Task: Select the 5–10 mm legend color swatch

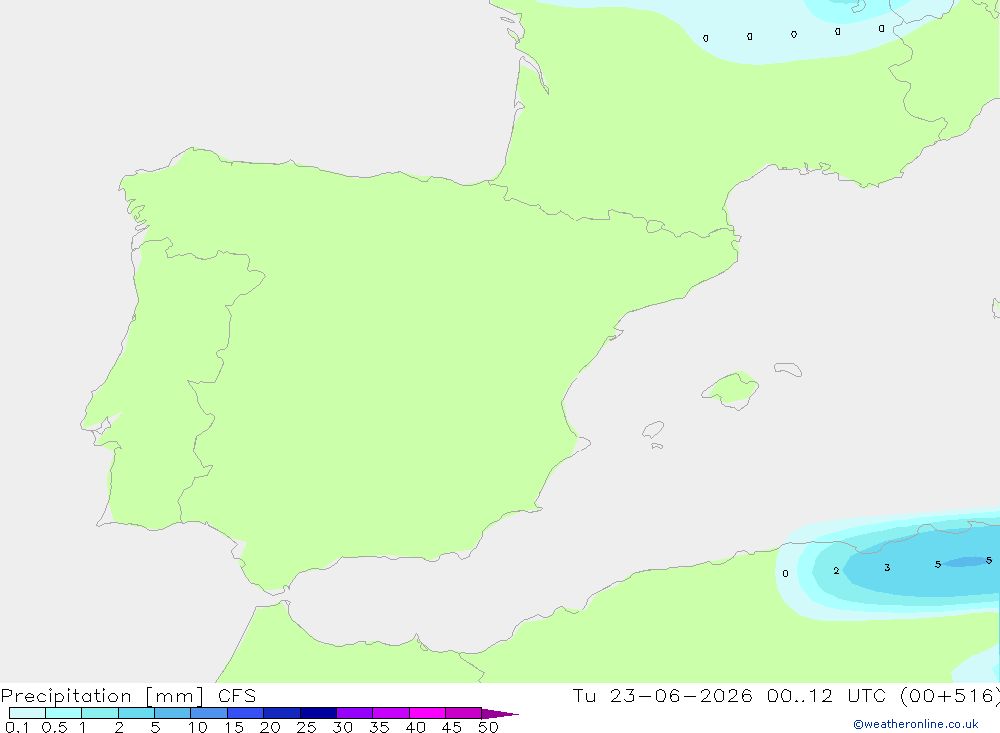Action: [173, 713]
